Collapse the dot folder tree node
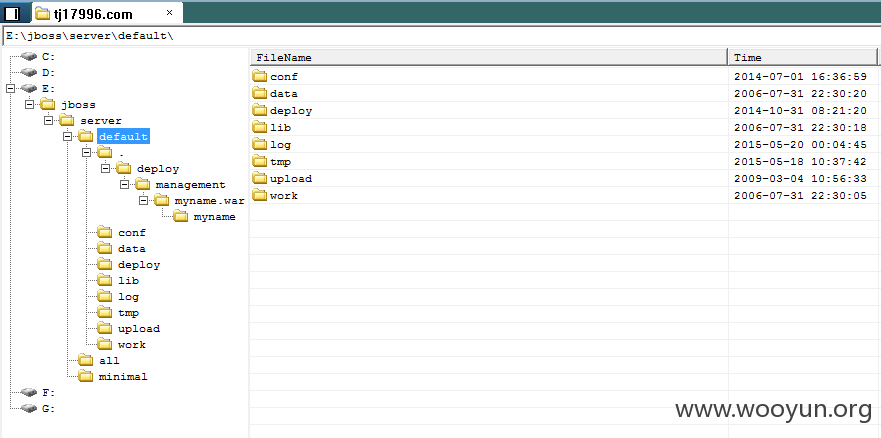The height and width of the screenshot is (438, 881). 87,152
